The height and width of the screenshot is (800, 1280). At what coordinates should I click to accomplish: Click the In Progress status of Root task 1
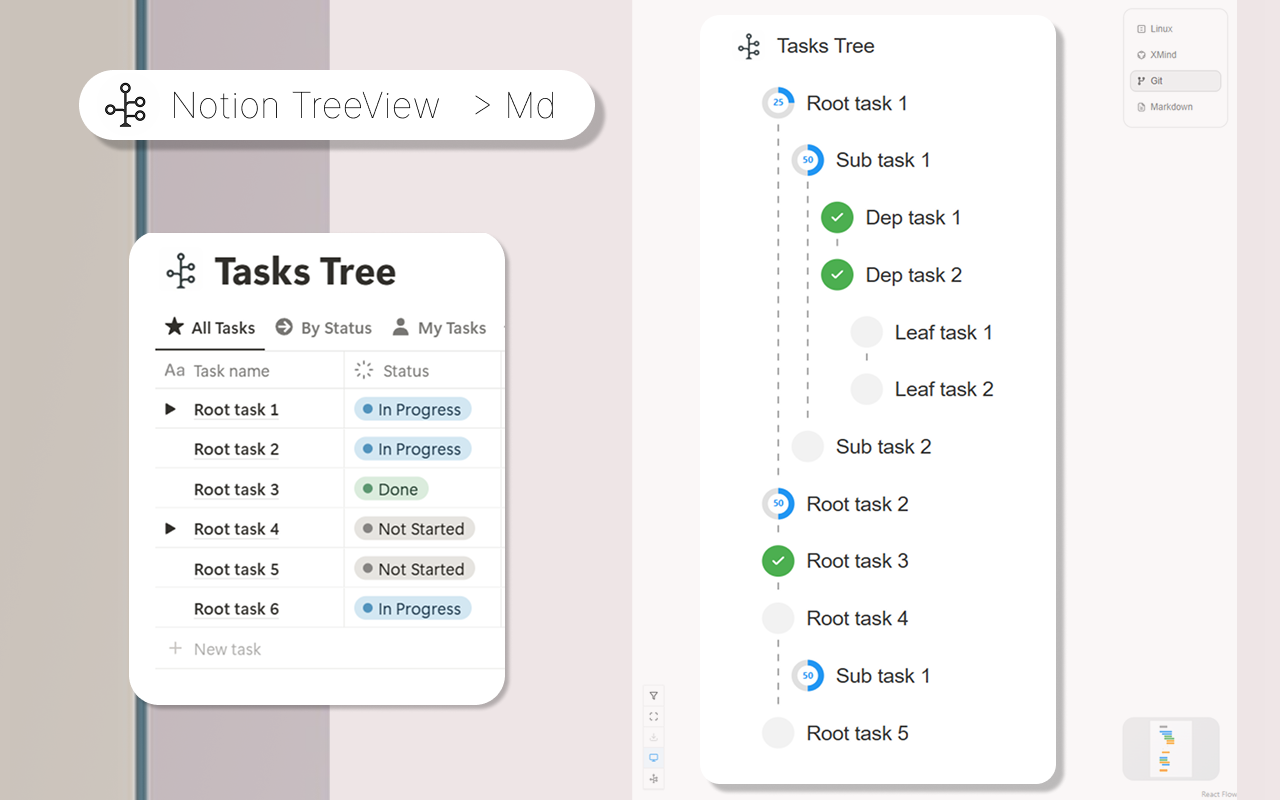click(412, 409)
